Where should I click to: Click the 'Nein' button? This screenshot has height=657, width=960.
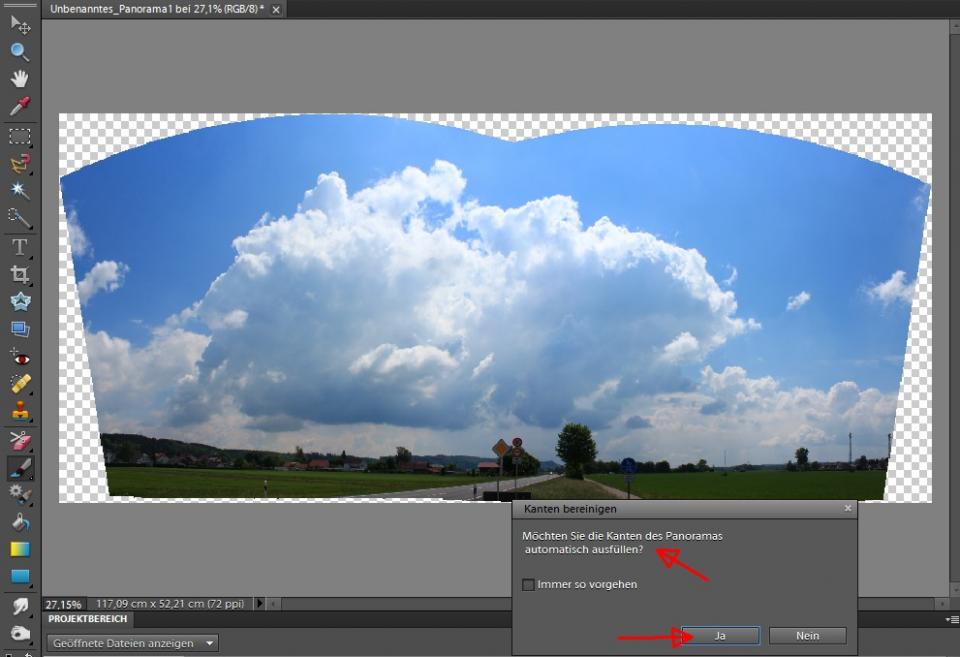807,636
